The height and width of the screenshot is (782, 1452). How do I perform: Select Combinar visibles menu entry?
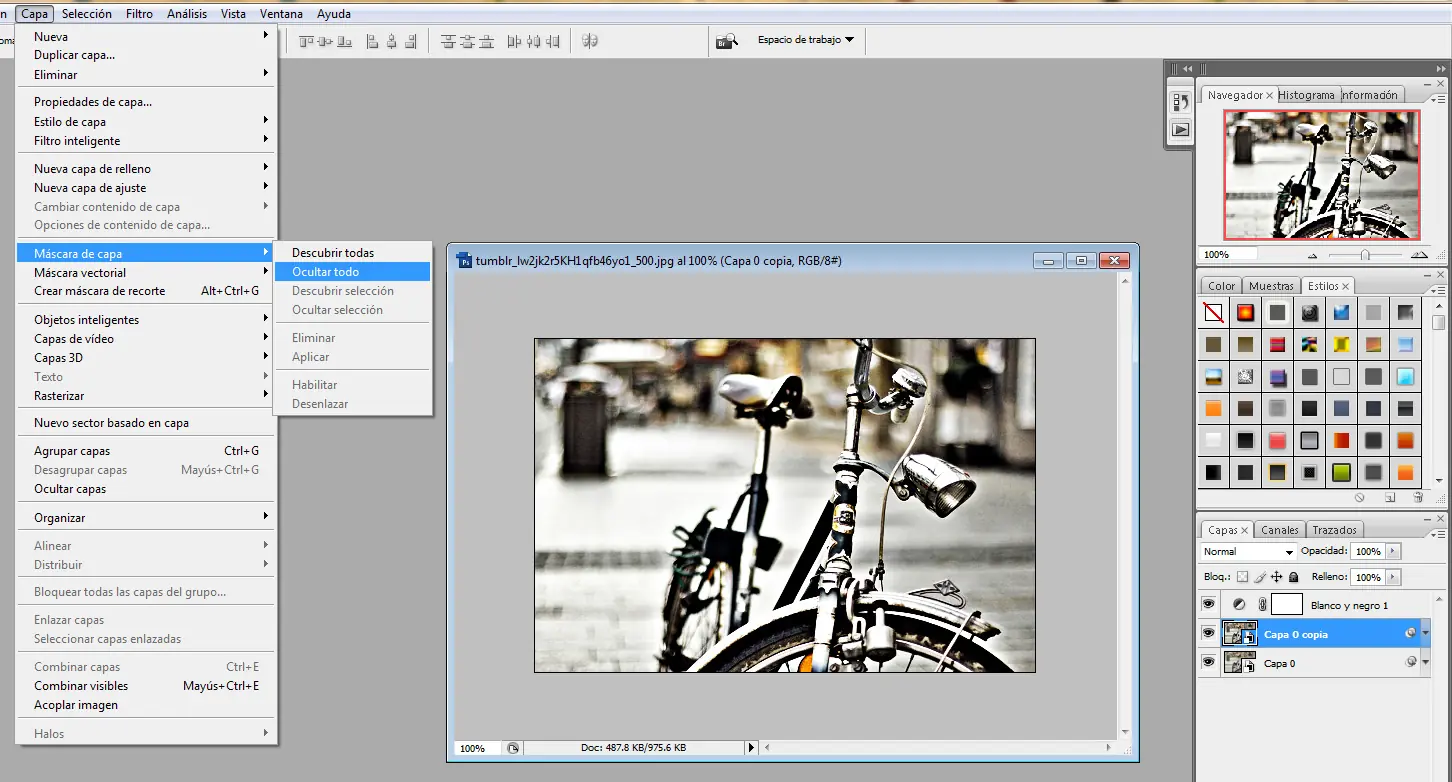tap(146, 686)
